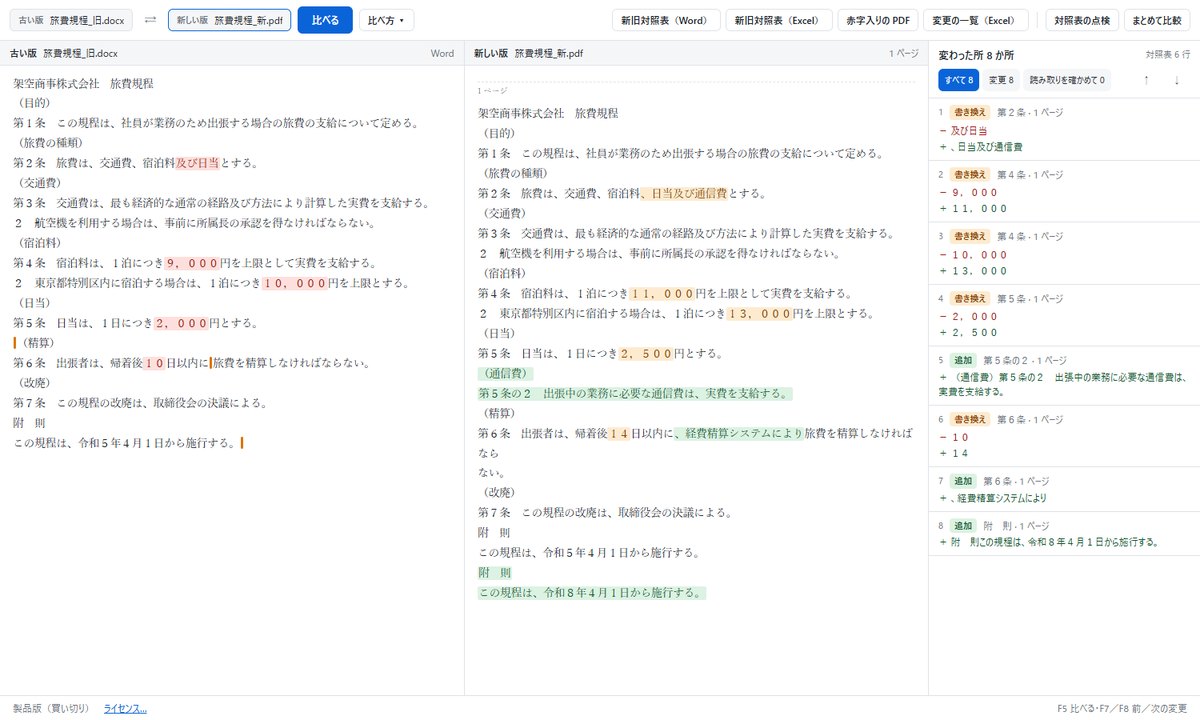The width and height of the screenshot is (1200, 720).
Task: Click highlighted 及び日当 in old version
Action: 197,163
